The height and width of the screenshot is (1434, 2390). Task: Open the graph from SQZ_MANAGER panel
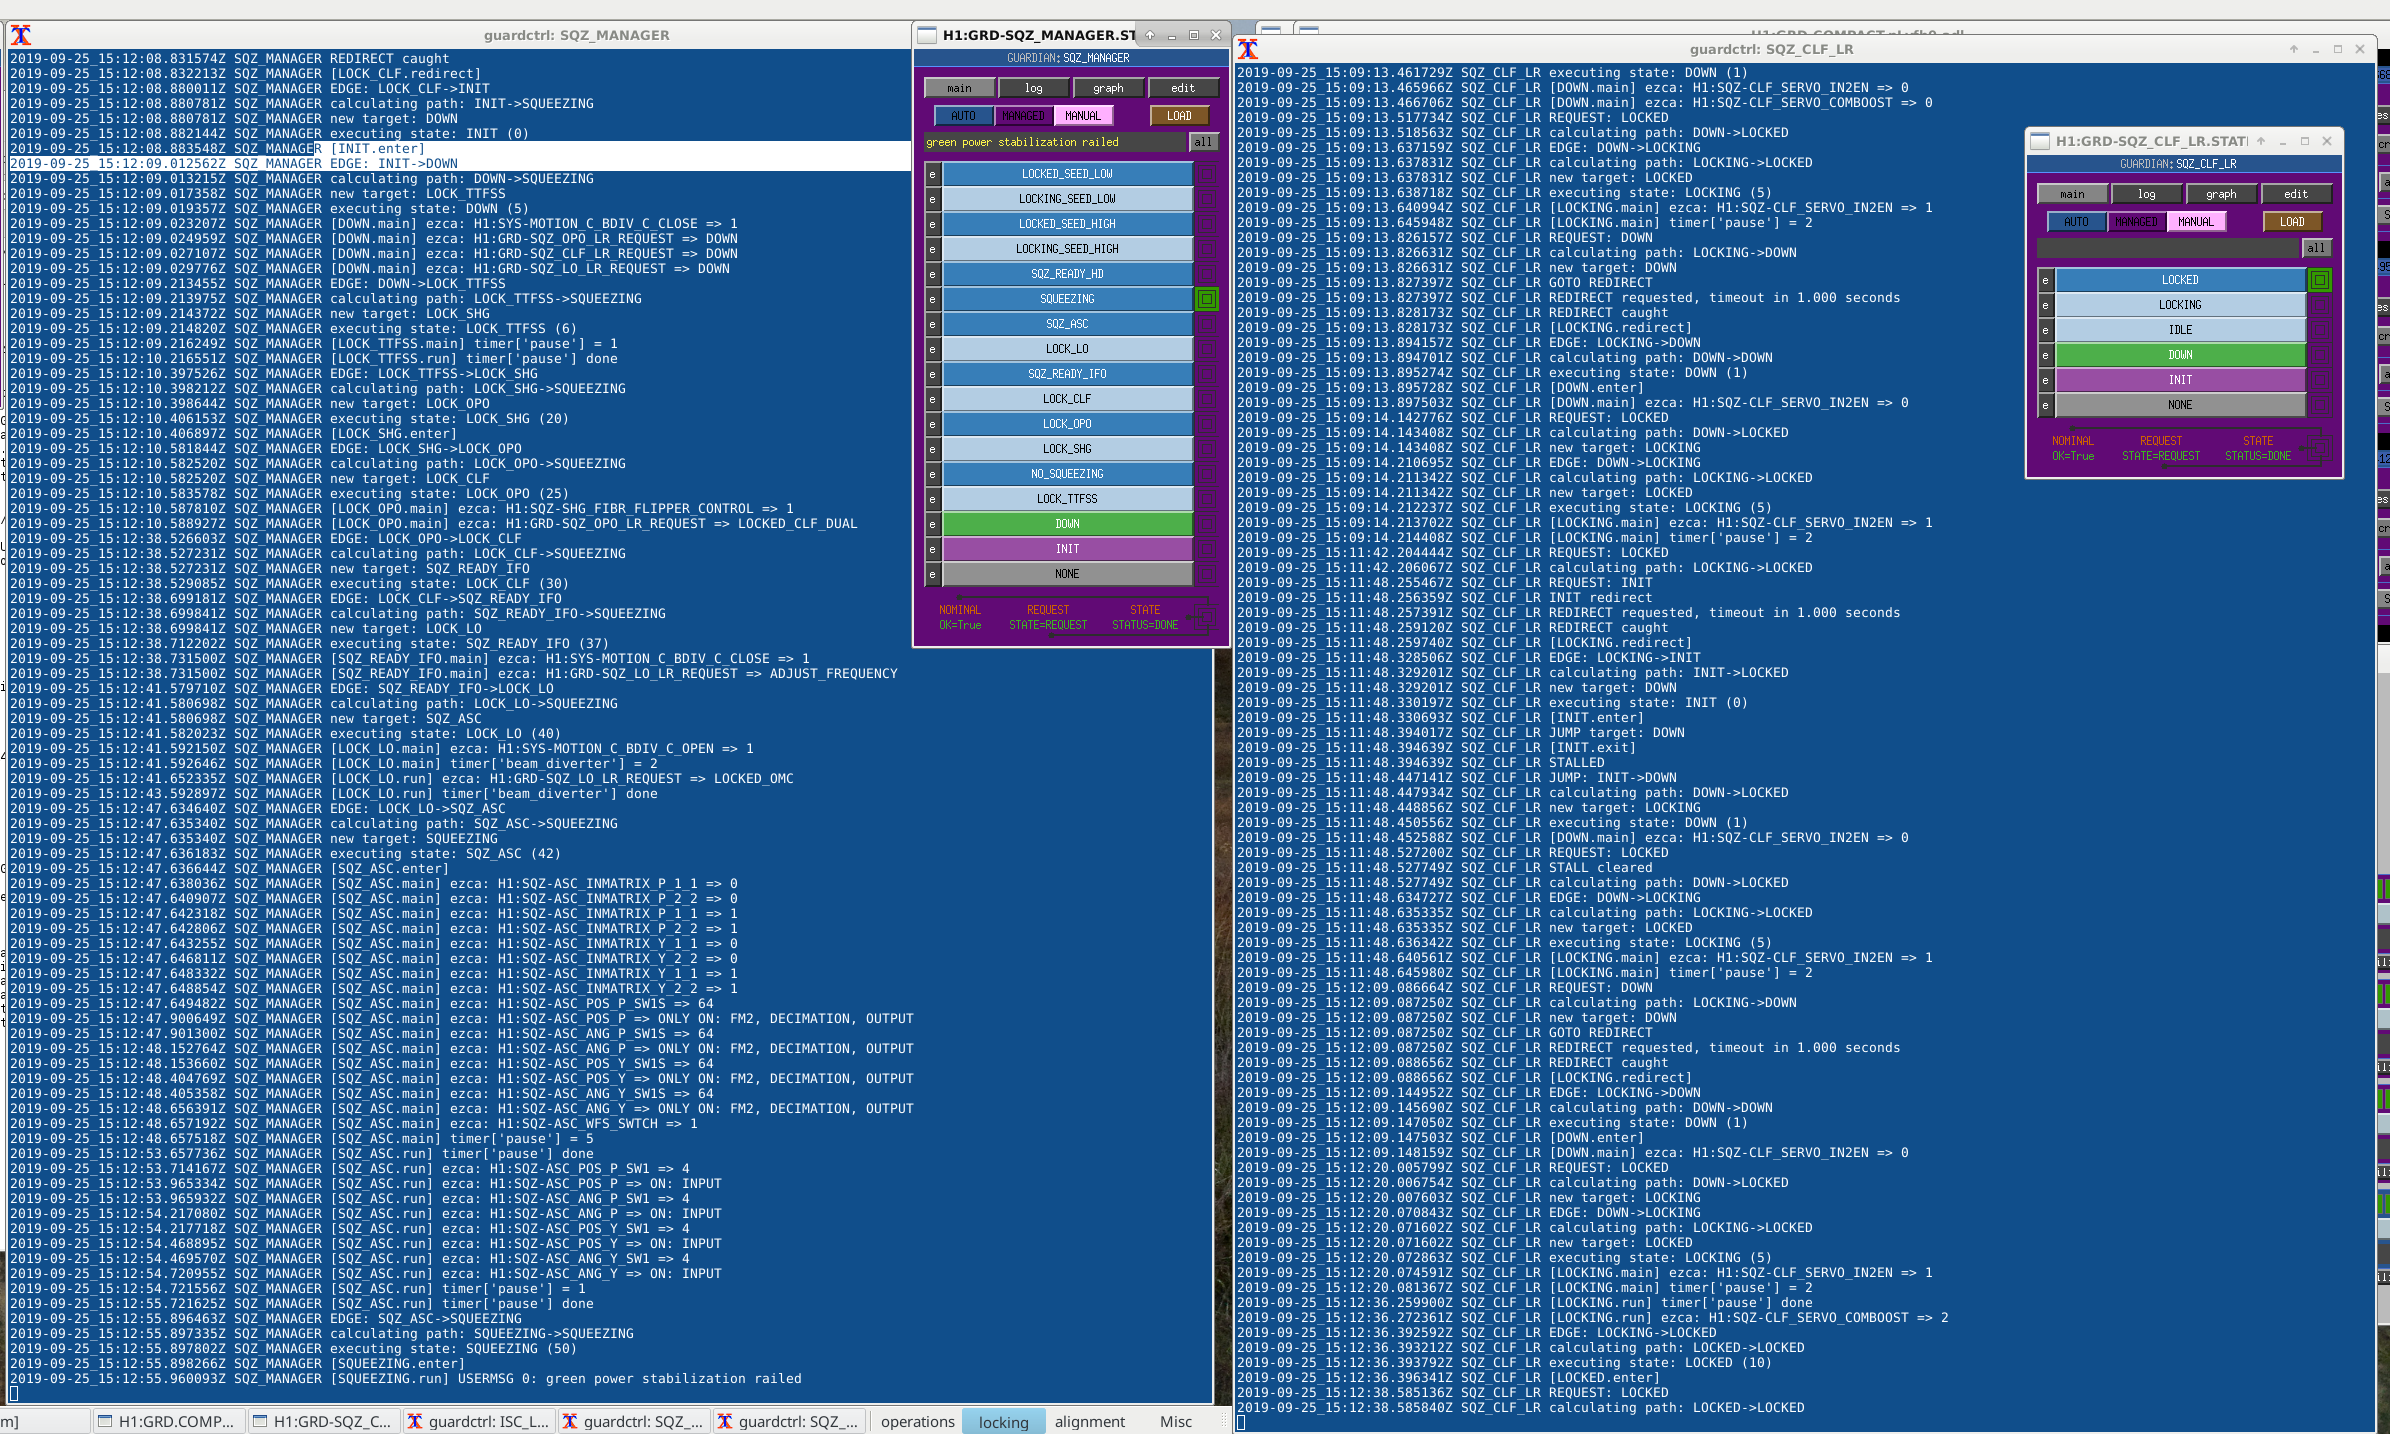click(x=1108, y=88)
